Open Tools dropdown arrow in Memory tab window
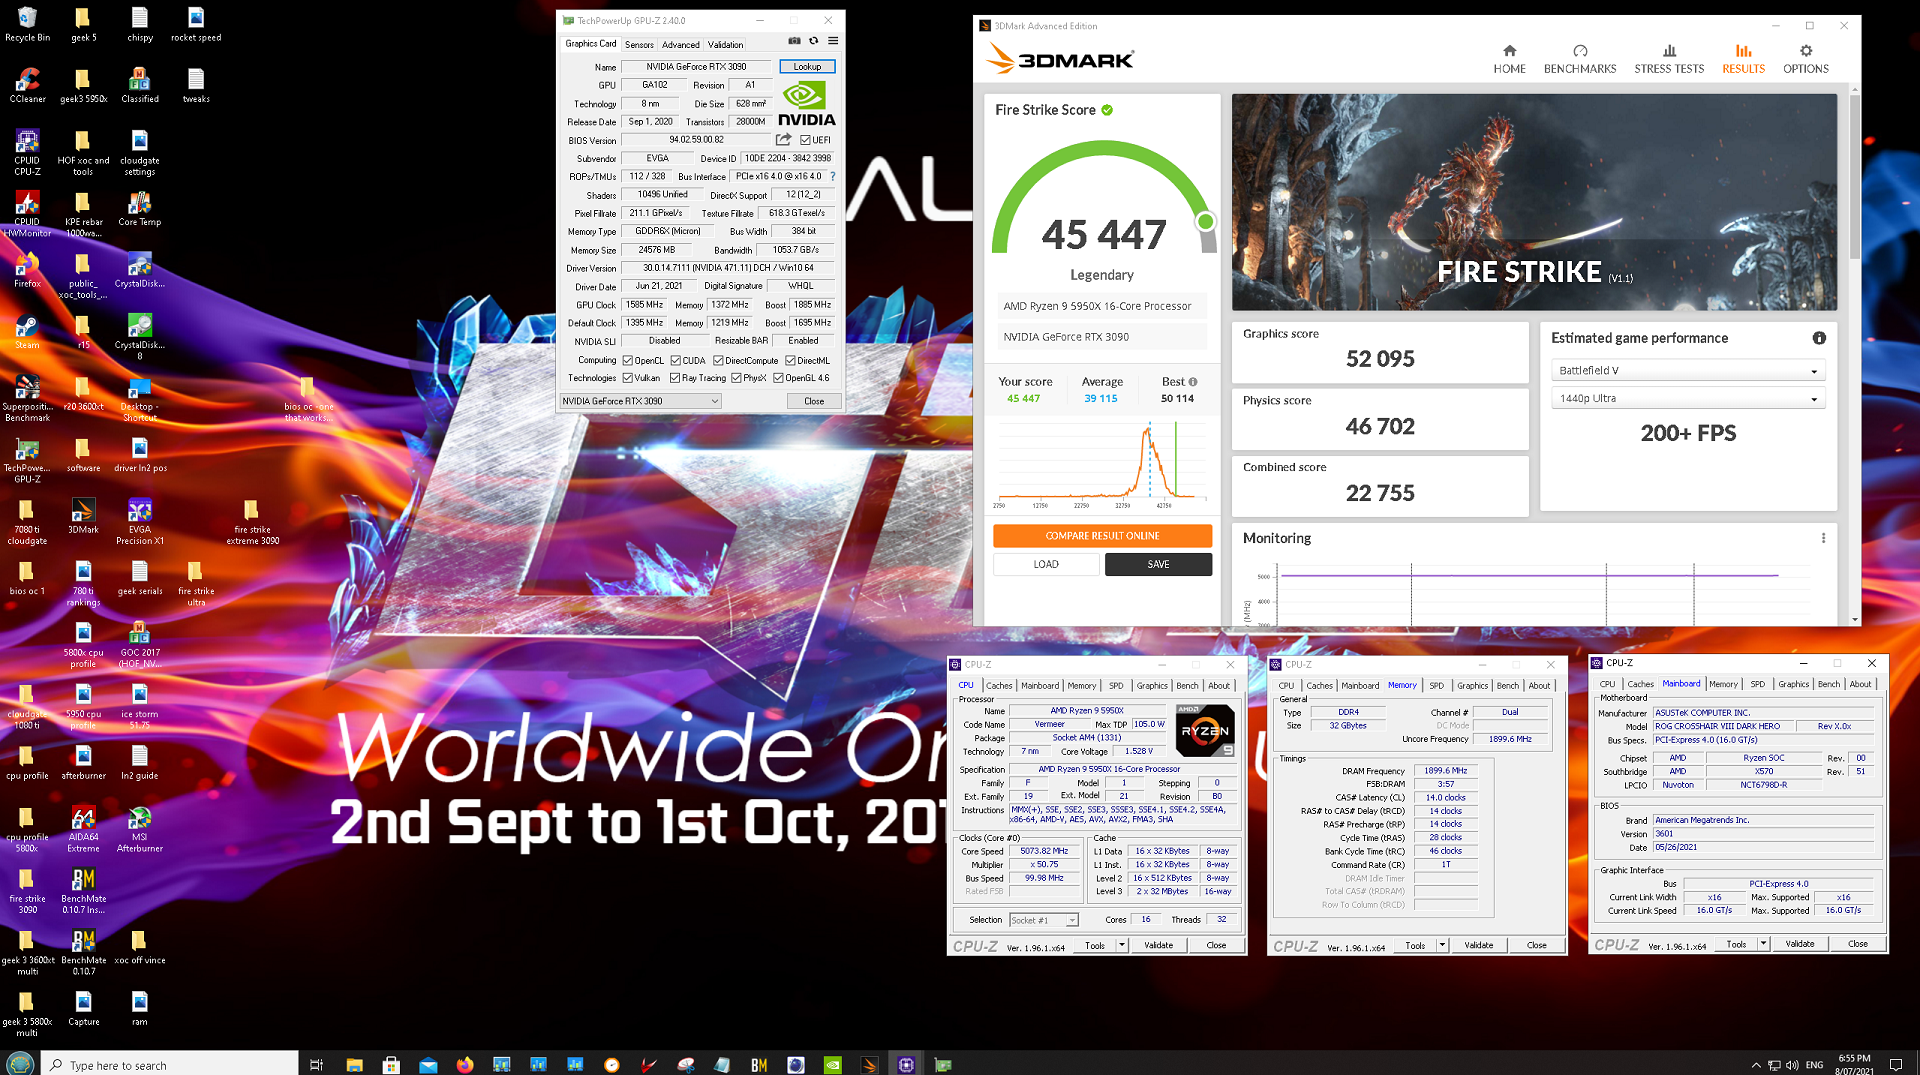Viewport: 1920px width, 1075px height. coord(1442,945)
